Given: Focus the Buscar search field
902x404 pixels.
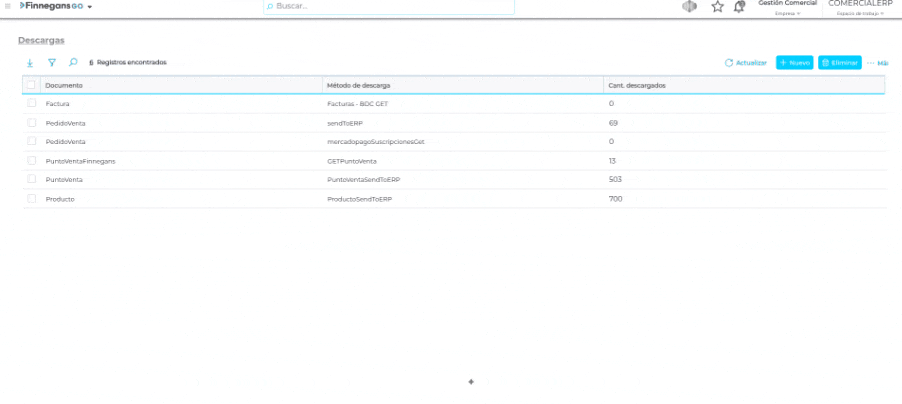Looking at the screenshot, I should [390, 6].
